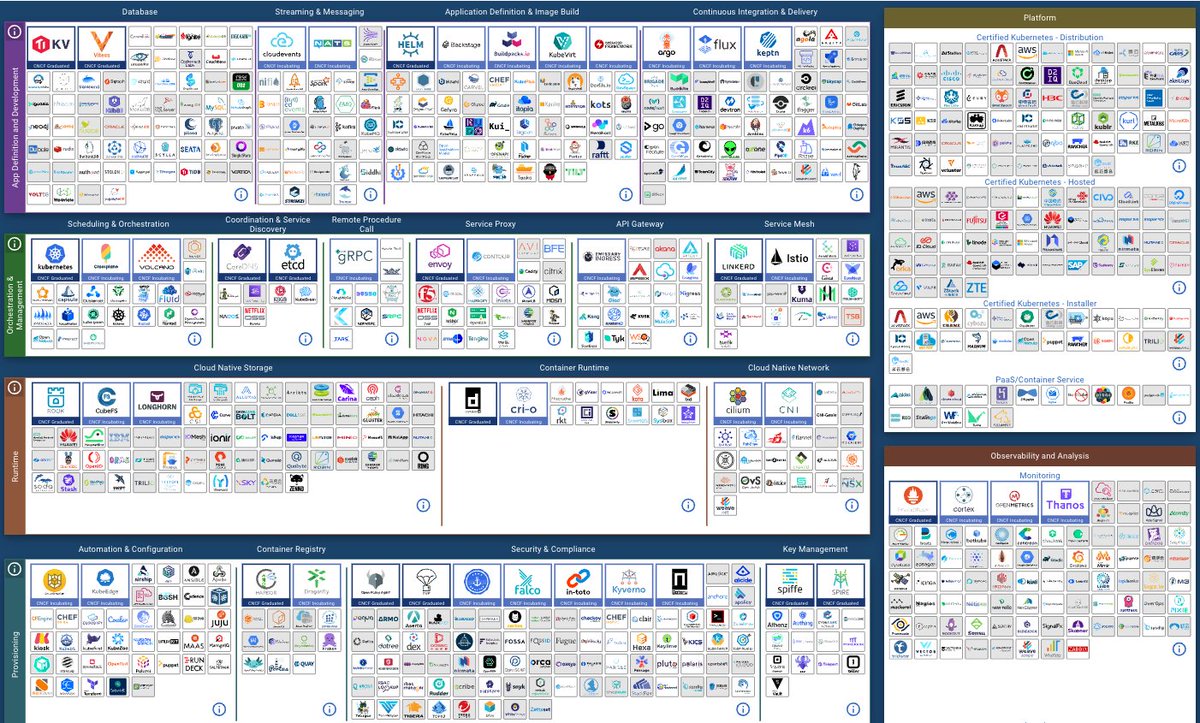Open info for Provisioning category row
This screenshot has height=723, width=1200.
[x=14, y=569]
